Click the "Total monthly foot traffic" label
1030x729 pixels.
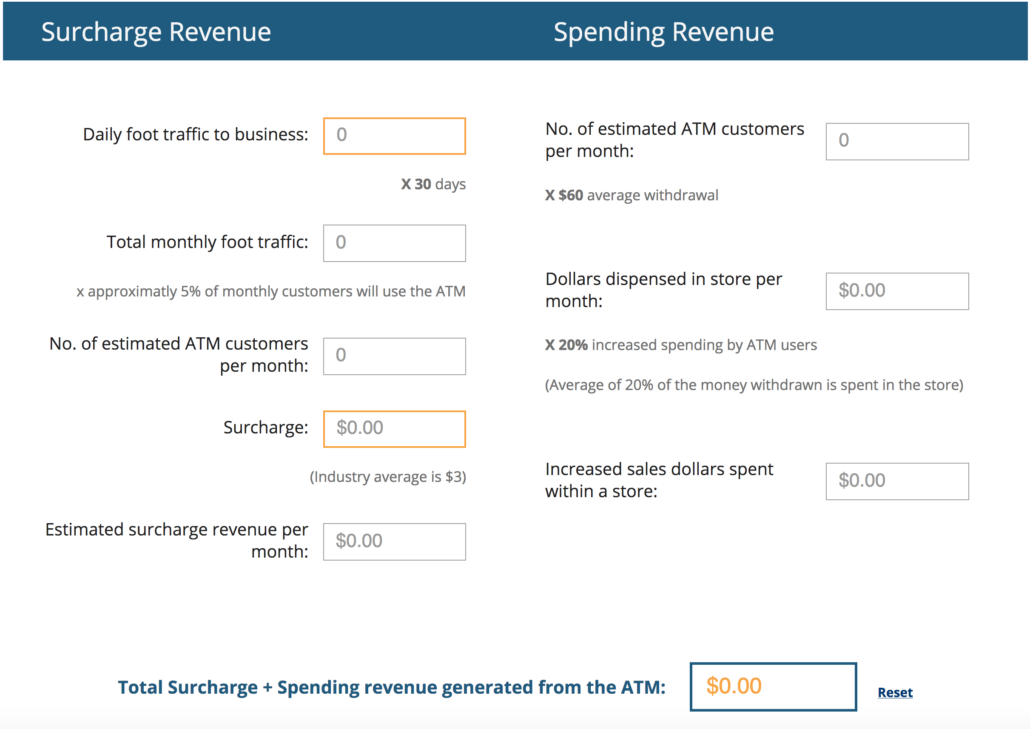click(207, 242)
